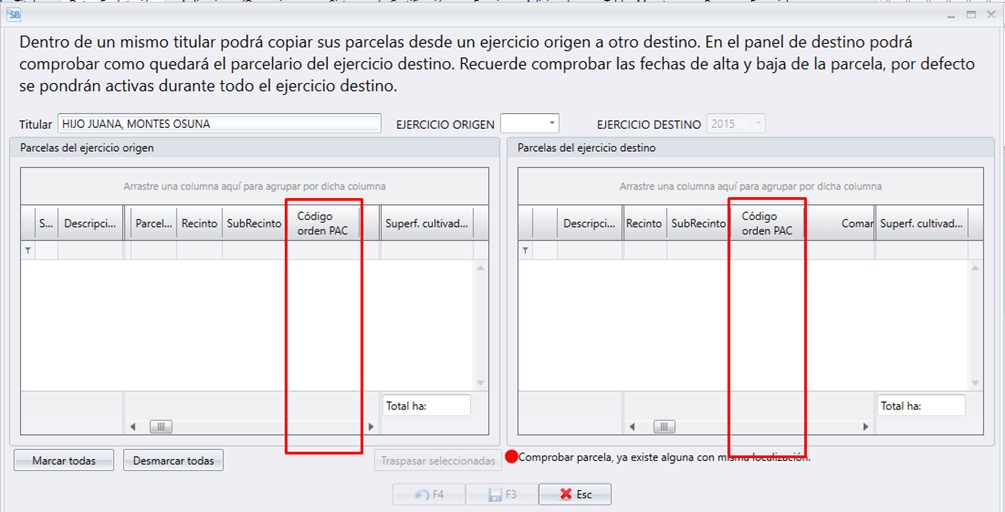1005x512 pixels.
Task: Click the Desmarcar todas button
Action: (x=173, y=461)
